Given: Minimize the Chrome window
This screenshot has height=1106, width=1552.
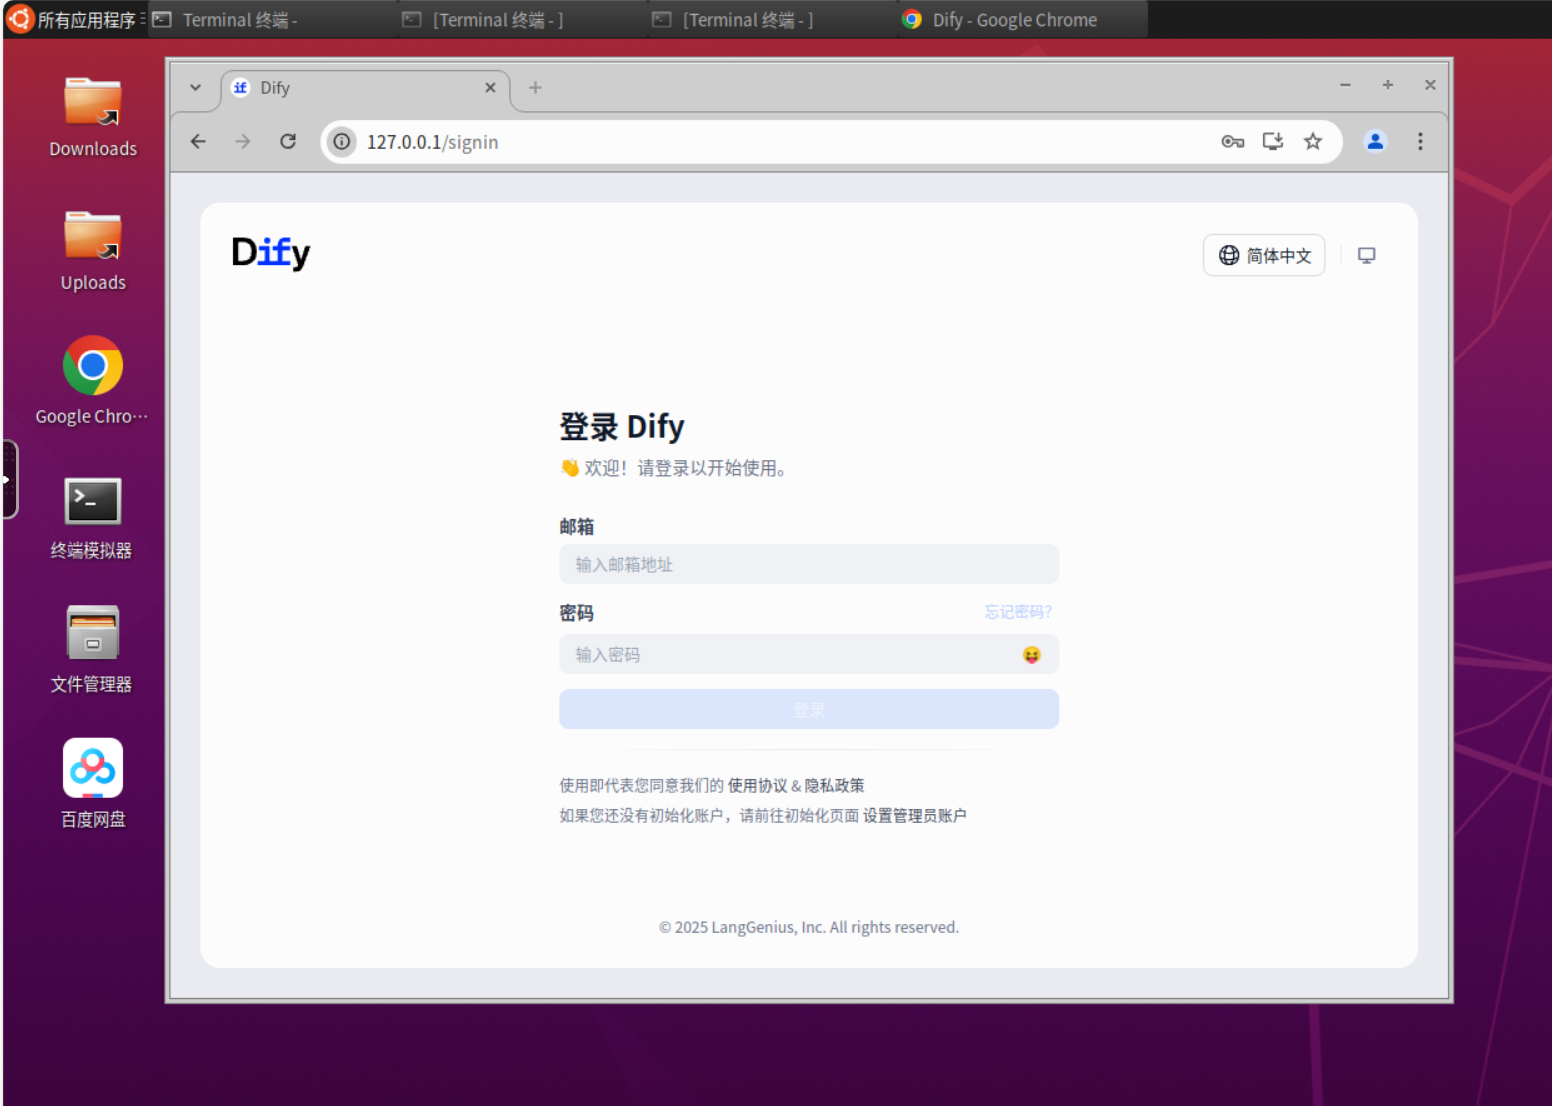Looking at the screenshot, I should point(1345,85).
